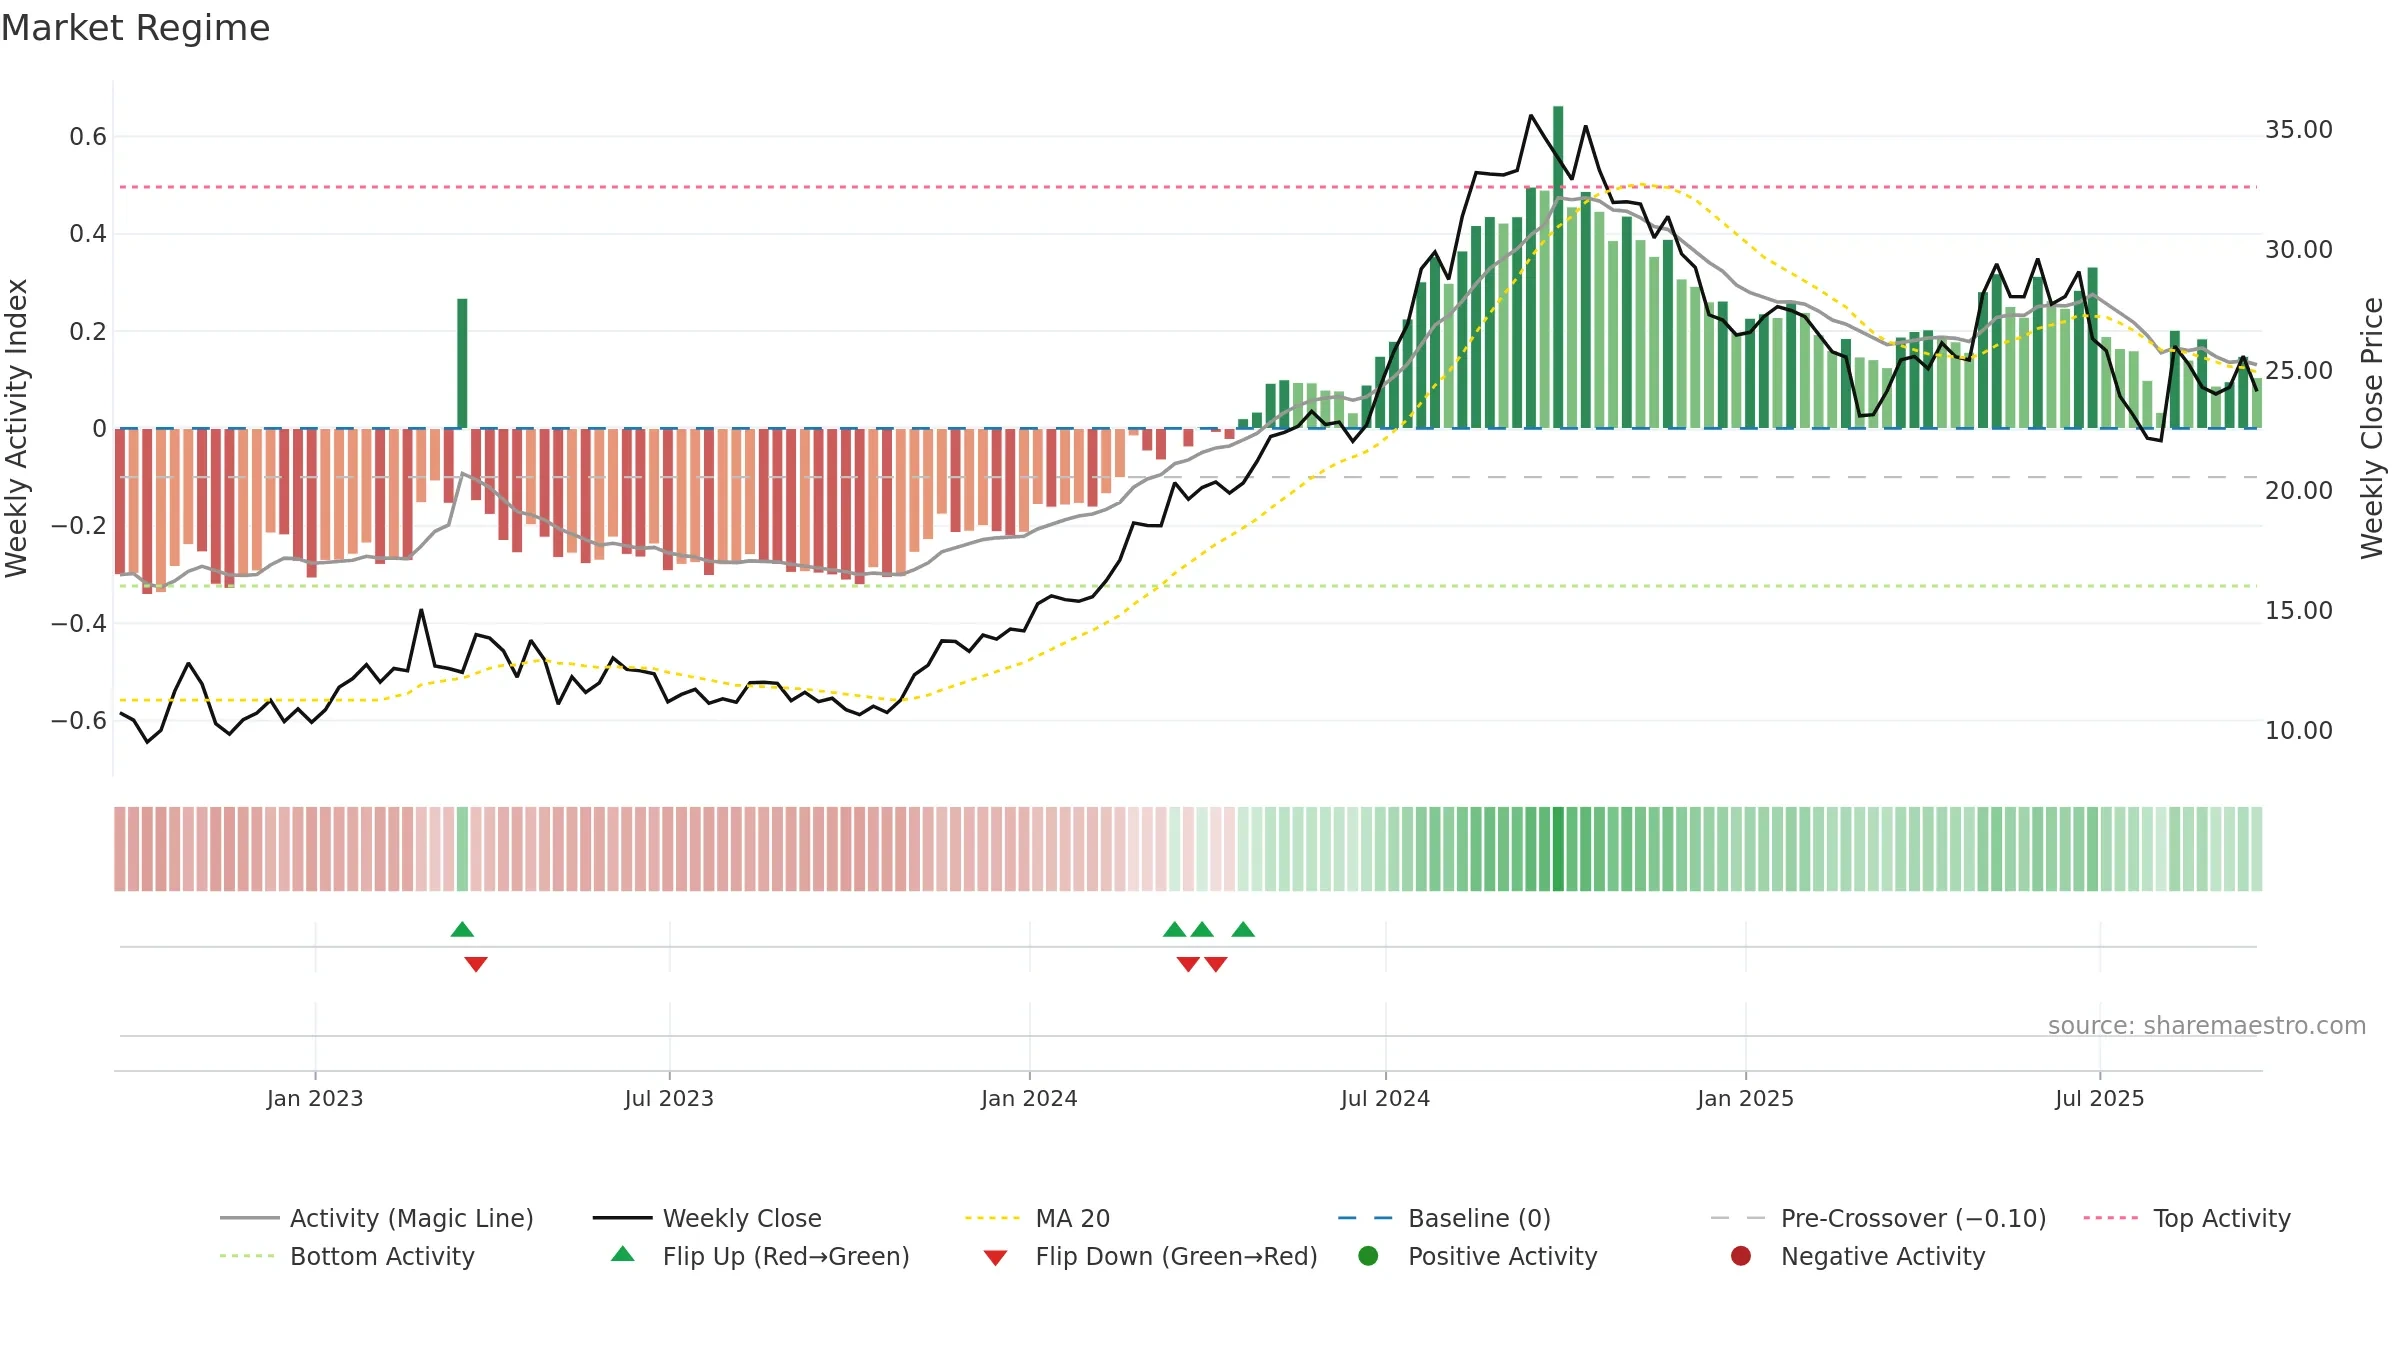Toggle the Flip Down (Green→Red) legend entry

(x=1150, y=1256)
